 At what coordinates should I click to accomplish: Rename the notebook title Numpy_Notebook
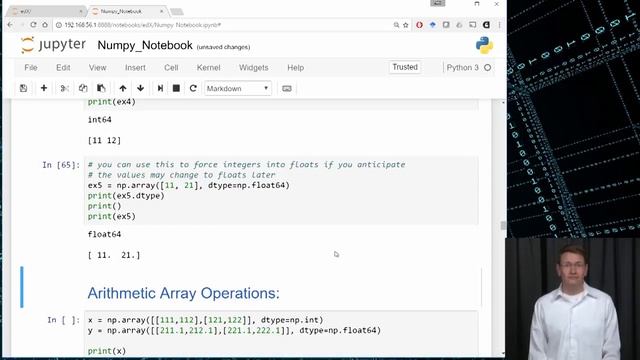click(x=145, y=45)
